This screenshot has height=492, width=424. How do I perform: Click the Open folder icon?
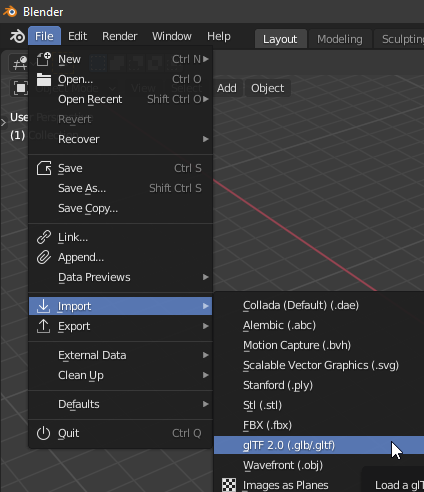point(44,79)
